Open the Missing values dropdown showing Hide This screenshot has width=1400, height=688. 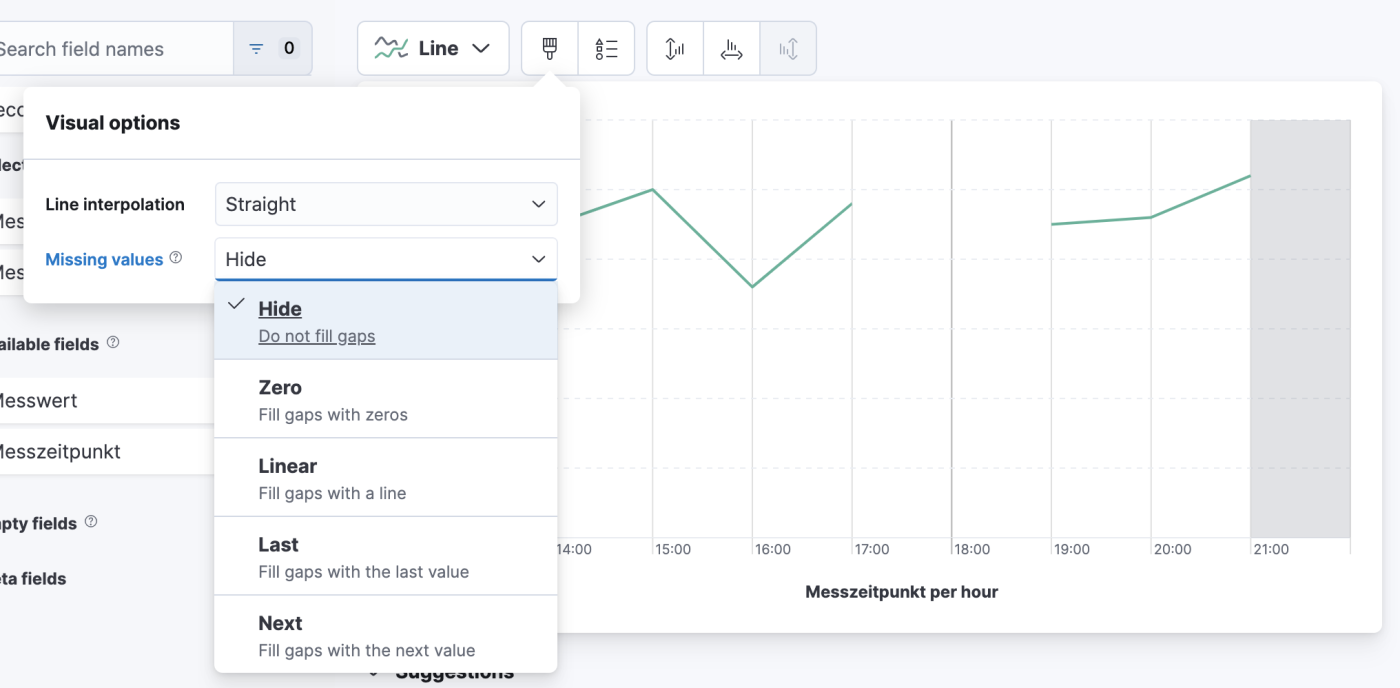pos(386,258)
